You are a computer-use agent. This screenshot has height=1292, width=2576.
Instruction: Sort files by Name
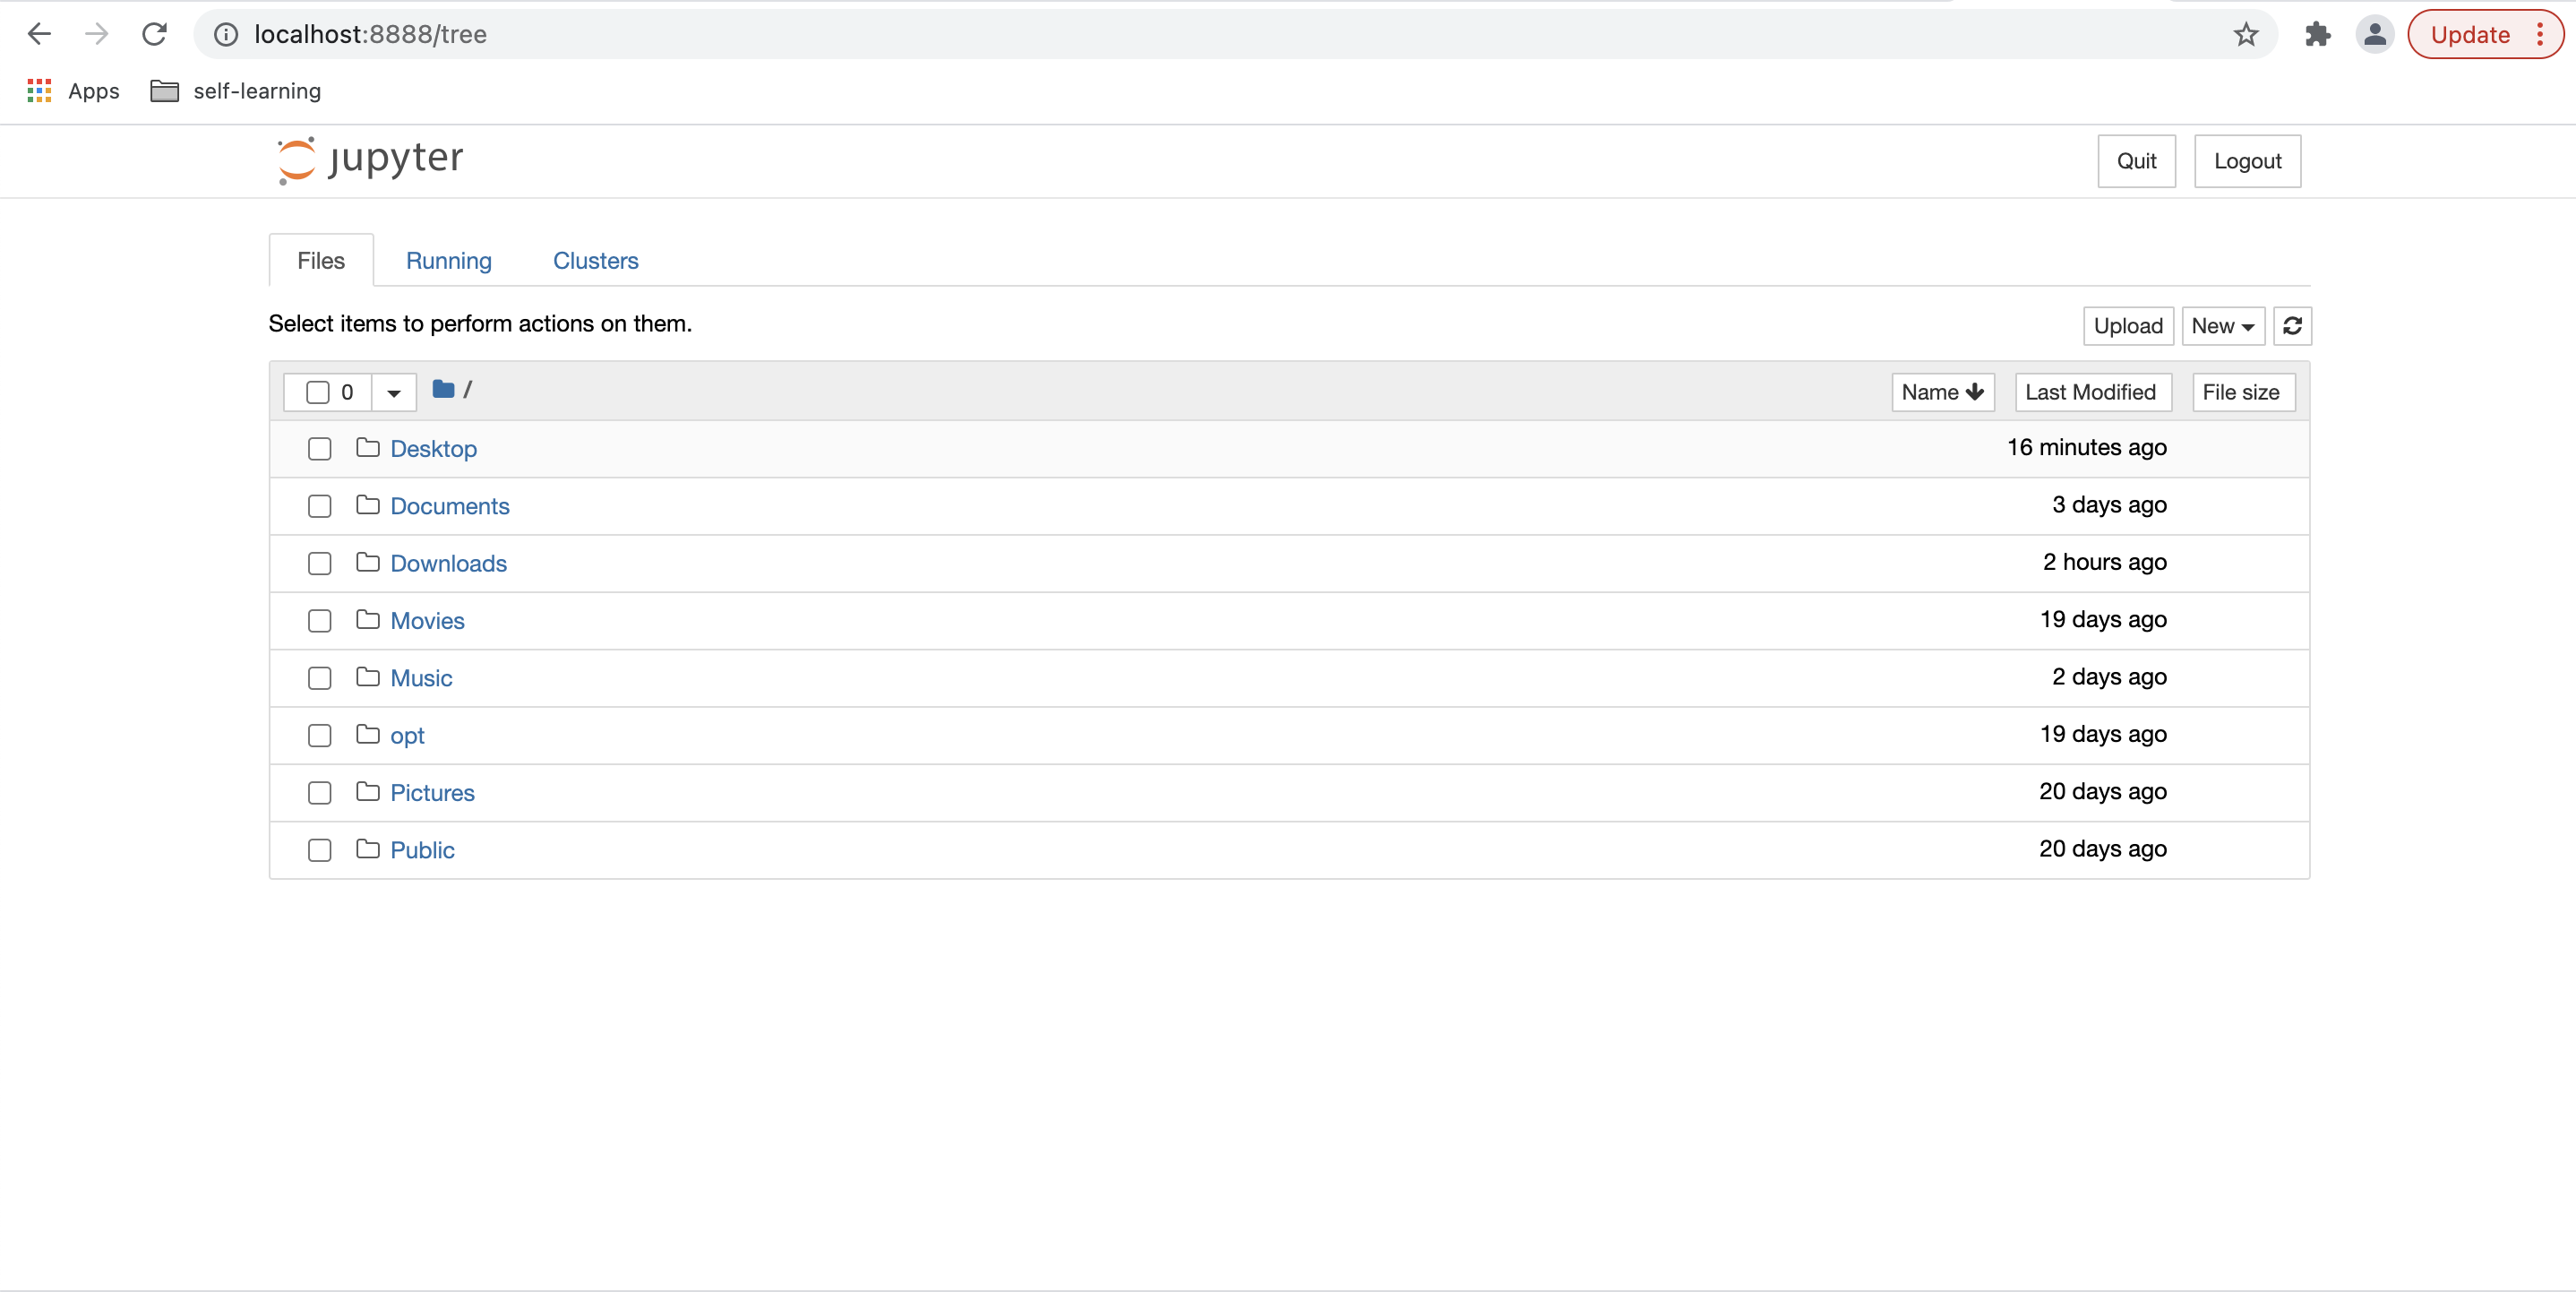1941,392
